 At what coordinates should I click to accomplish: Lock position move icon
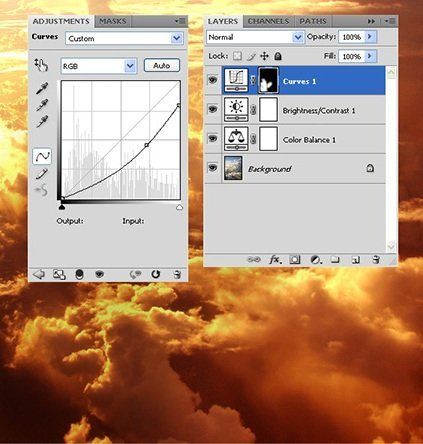(264, 56)
